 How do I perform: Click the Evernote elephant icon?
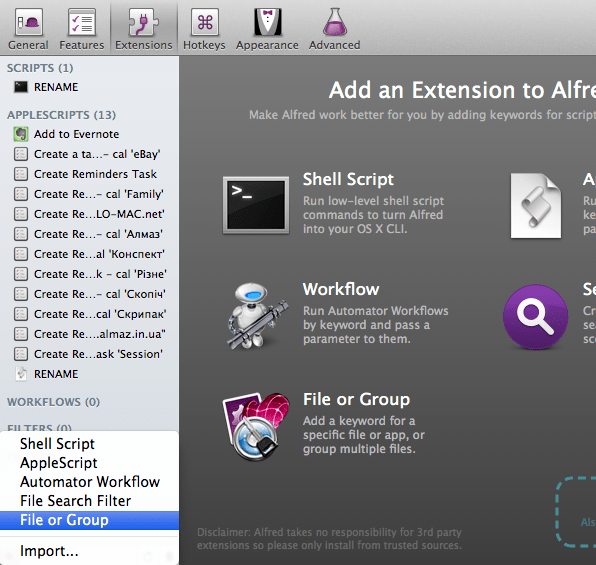[x=21, y=134]
